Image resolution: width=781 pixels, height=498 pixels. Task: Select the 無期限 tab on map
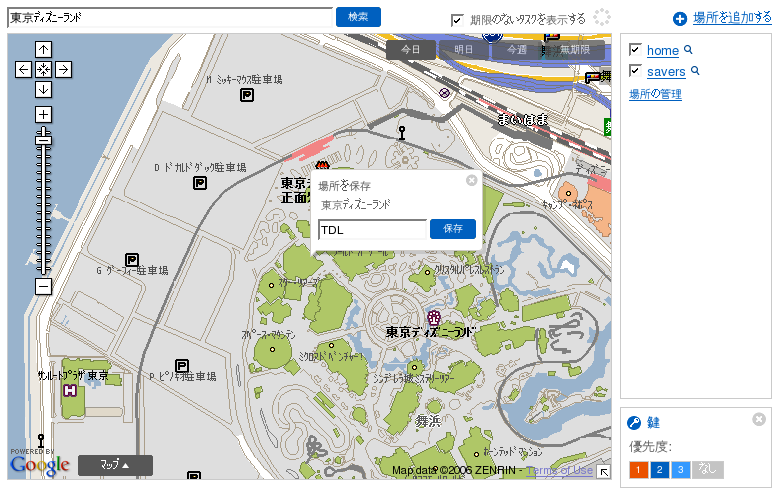tap(575, 49)
